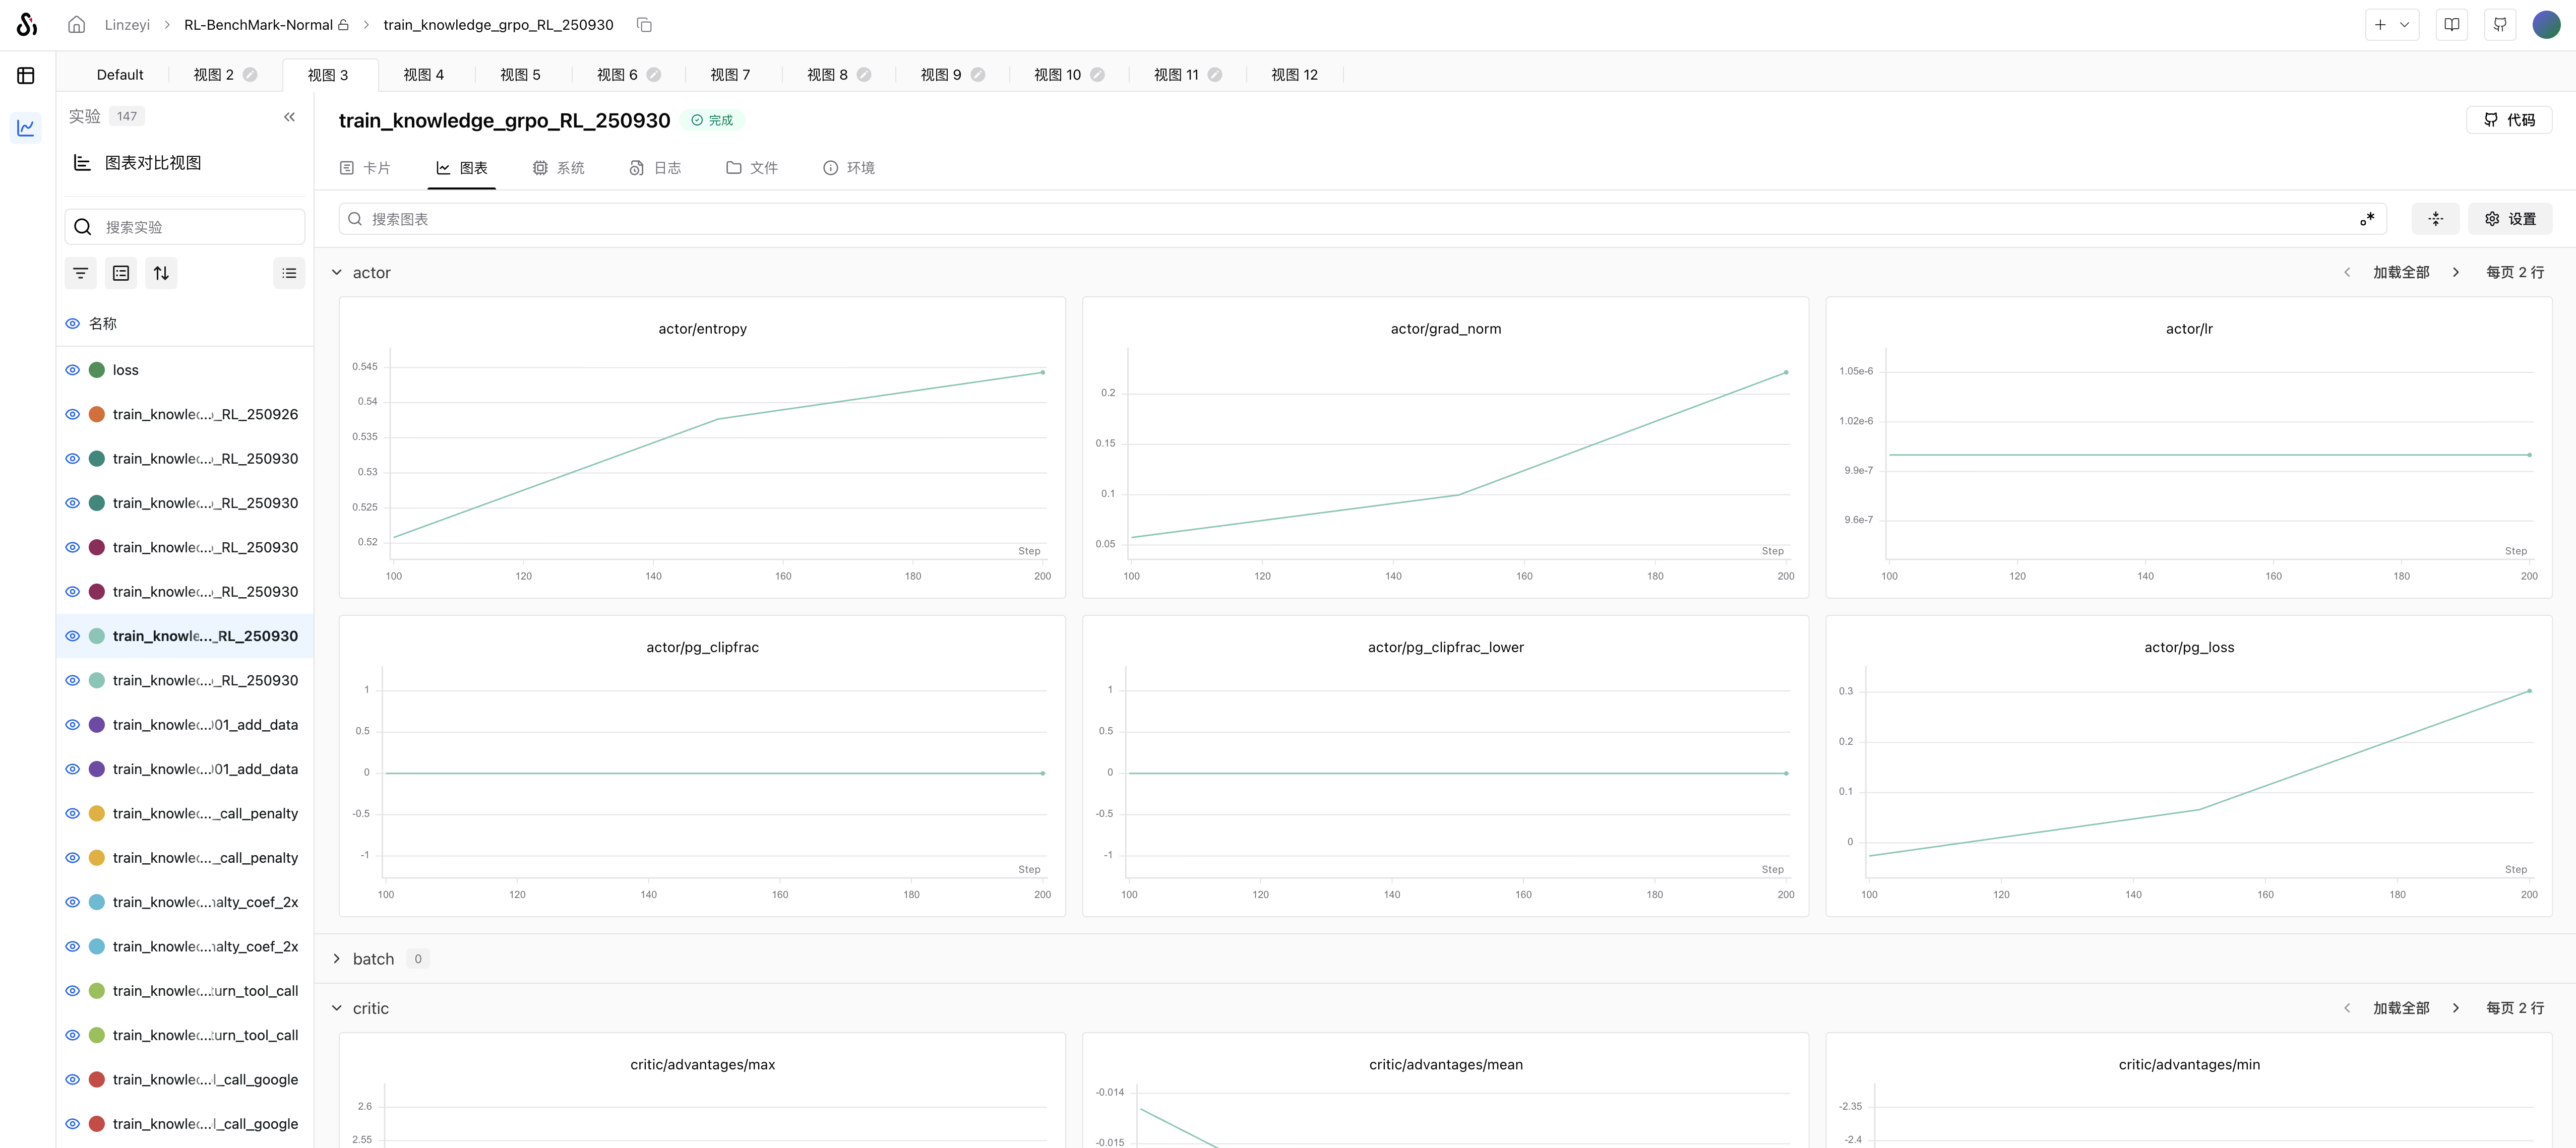The width and height of the screenshot is (2576, 1148).
Task: Edit 视图 11 name pencil icon
Action: (1215, 75)
